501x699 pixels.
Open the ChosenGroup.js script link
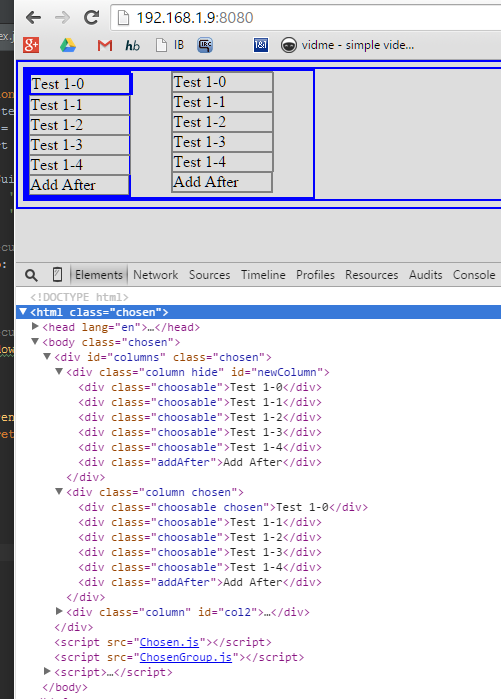click(x=186, y=658)
